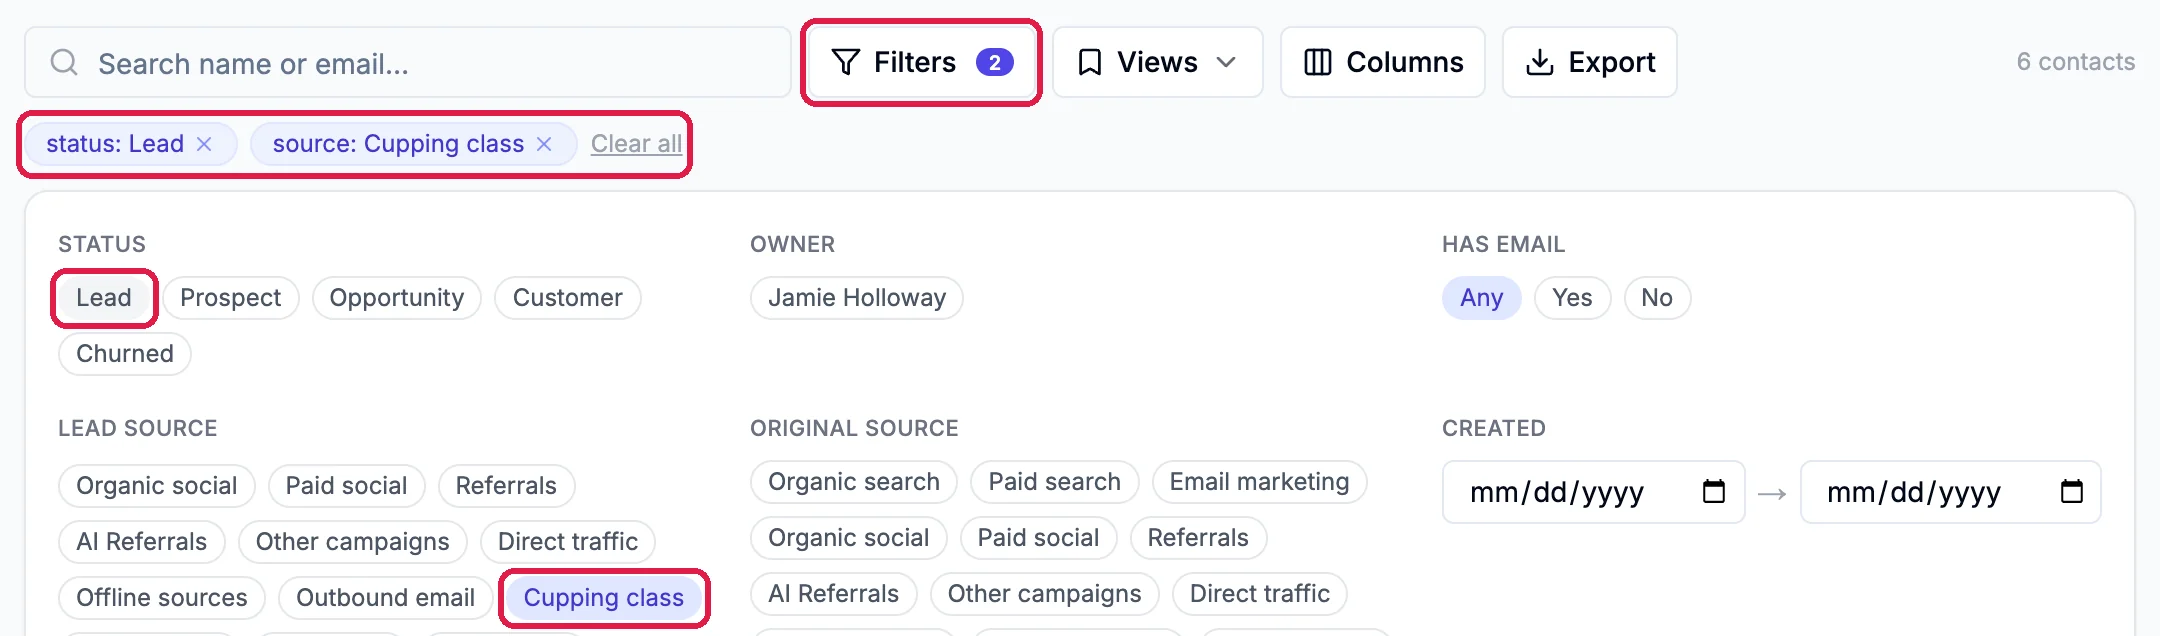Select Yes for Has Email
This screenshot has width=2160, height=636.
[x=1573, y=298]
